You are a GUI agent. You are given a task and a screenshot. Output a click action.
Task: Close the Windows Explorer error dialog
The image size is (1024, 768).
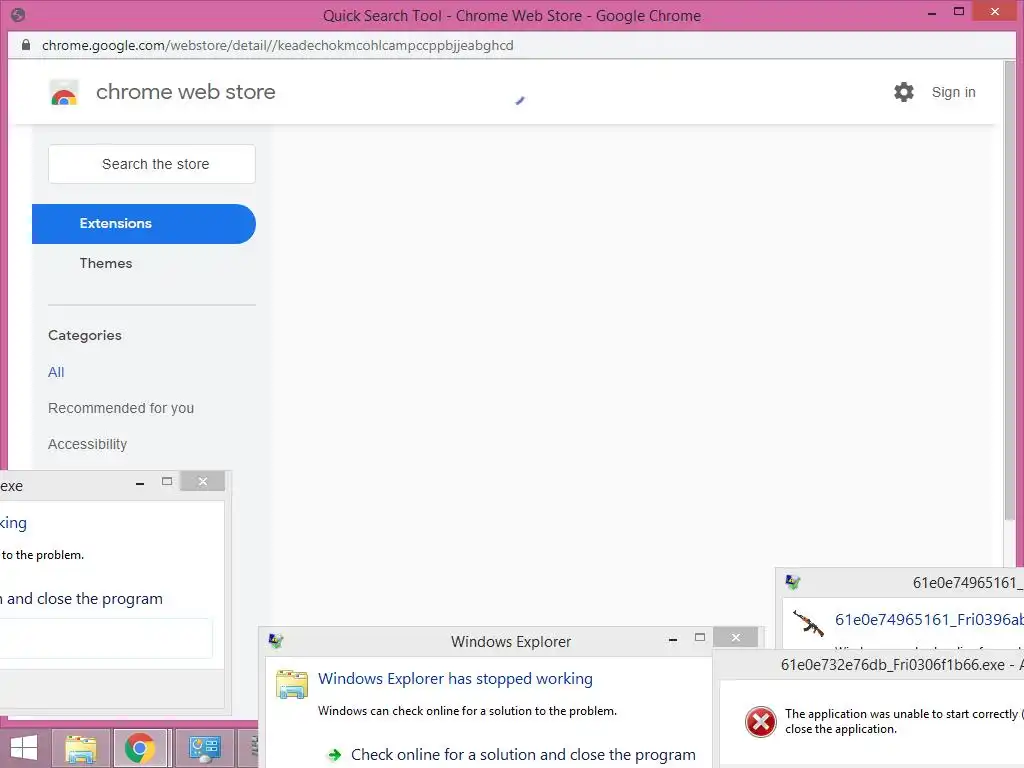(x=736, y=637)
